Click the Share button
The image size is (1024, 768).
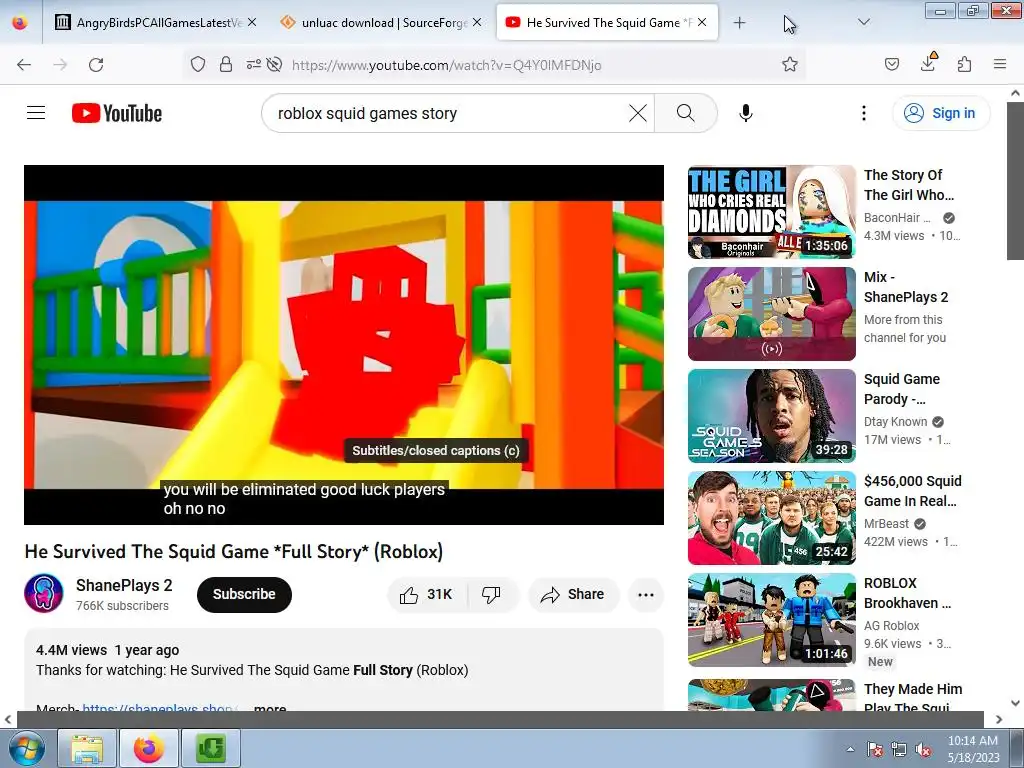(x=573, y=594)
